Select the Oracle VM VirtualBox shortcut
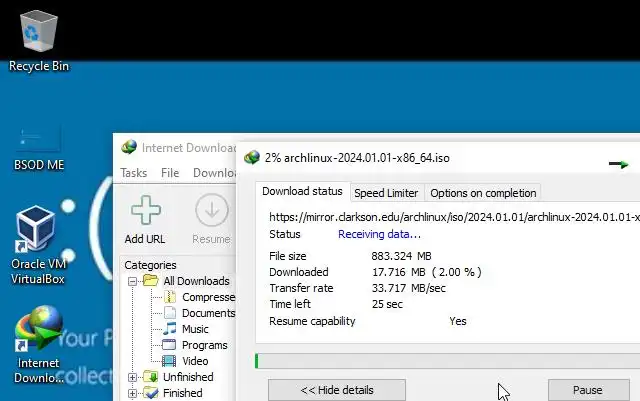Viewport: 640px width, 401px height. [x=38, y=245]
